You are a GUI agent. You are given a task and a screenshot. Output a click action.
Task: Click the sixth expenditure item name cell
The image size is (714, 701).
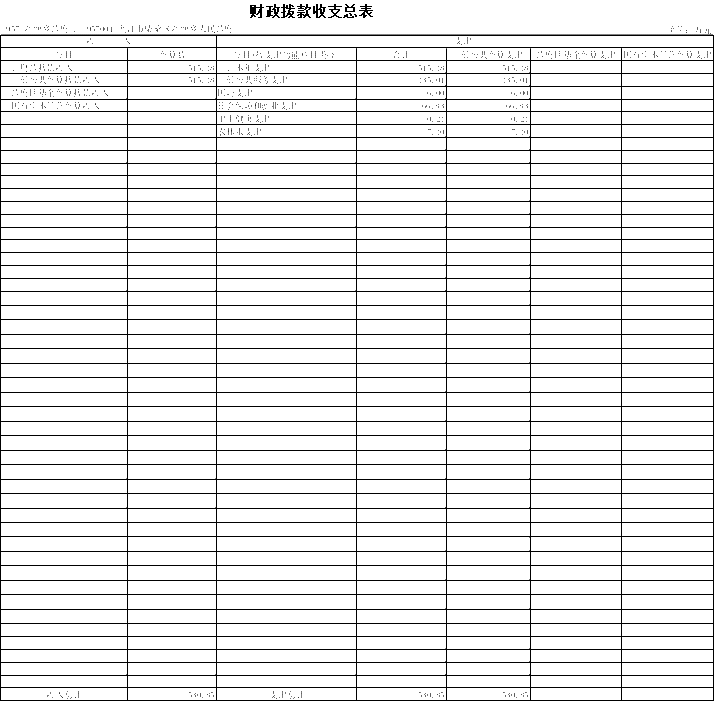pyautogui.click(x=286, y=131)
